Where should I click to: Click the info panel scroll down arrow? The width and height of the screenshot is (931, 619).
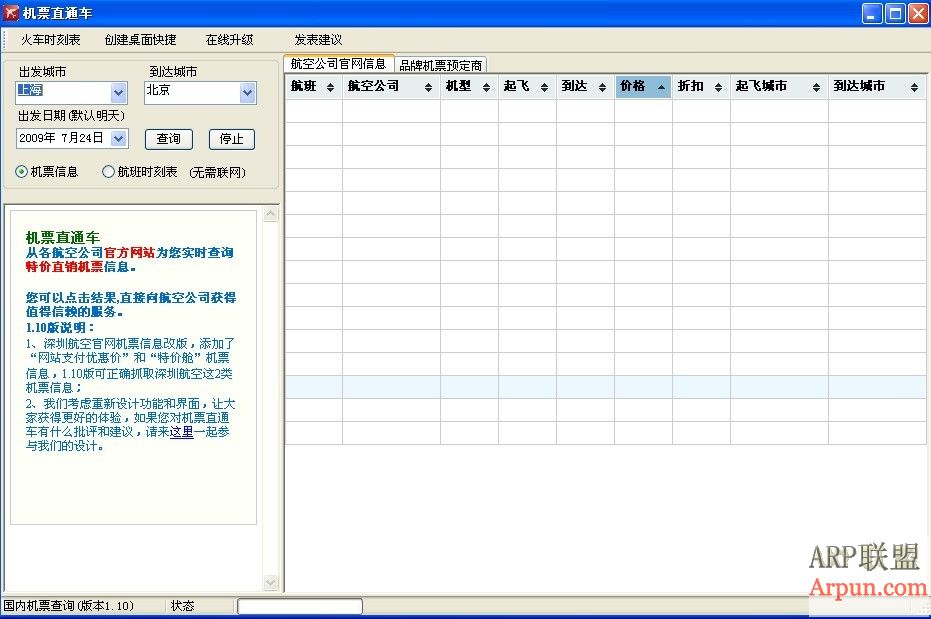(270, 582)
